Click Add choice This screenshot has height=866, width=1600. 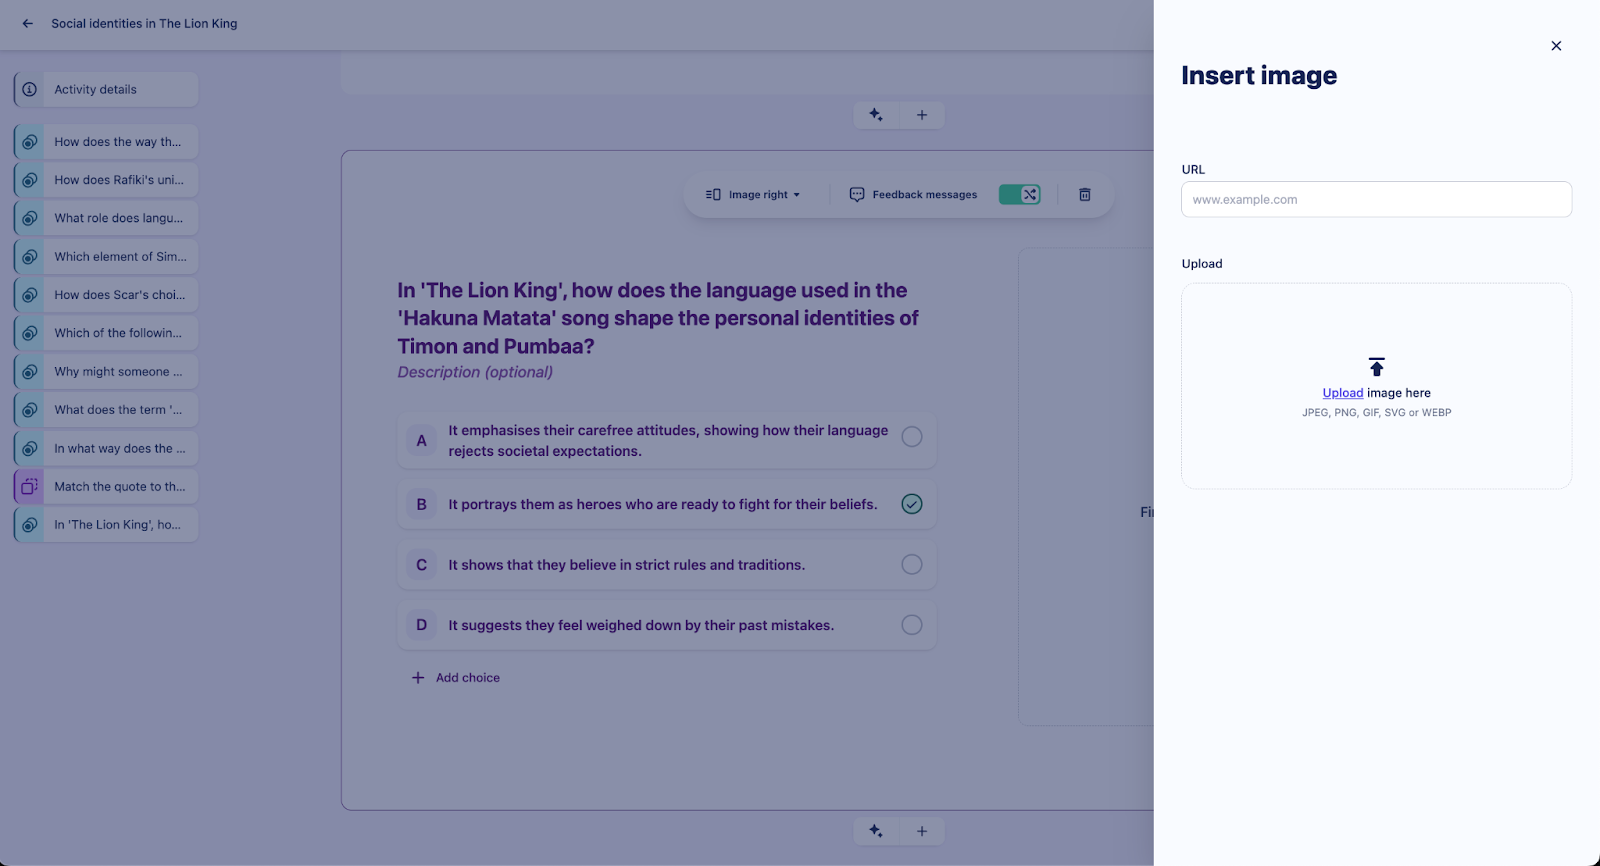[456, 678]
